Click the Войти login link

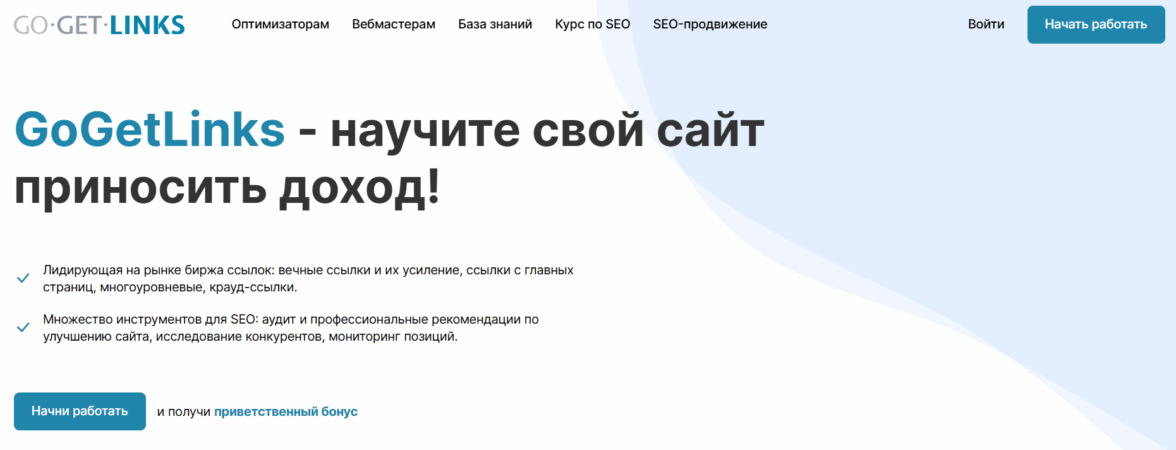point(986,24)
